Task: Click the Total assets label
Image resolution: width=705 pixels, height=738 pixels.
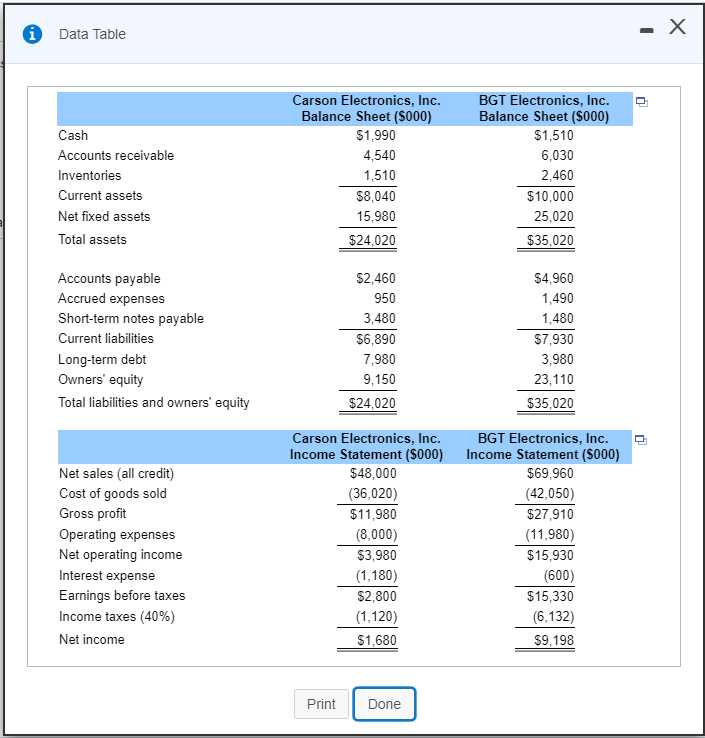Action: [x=92, y=240]
